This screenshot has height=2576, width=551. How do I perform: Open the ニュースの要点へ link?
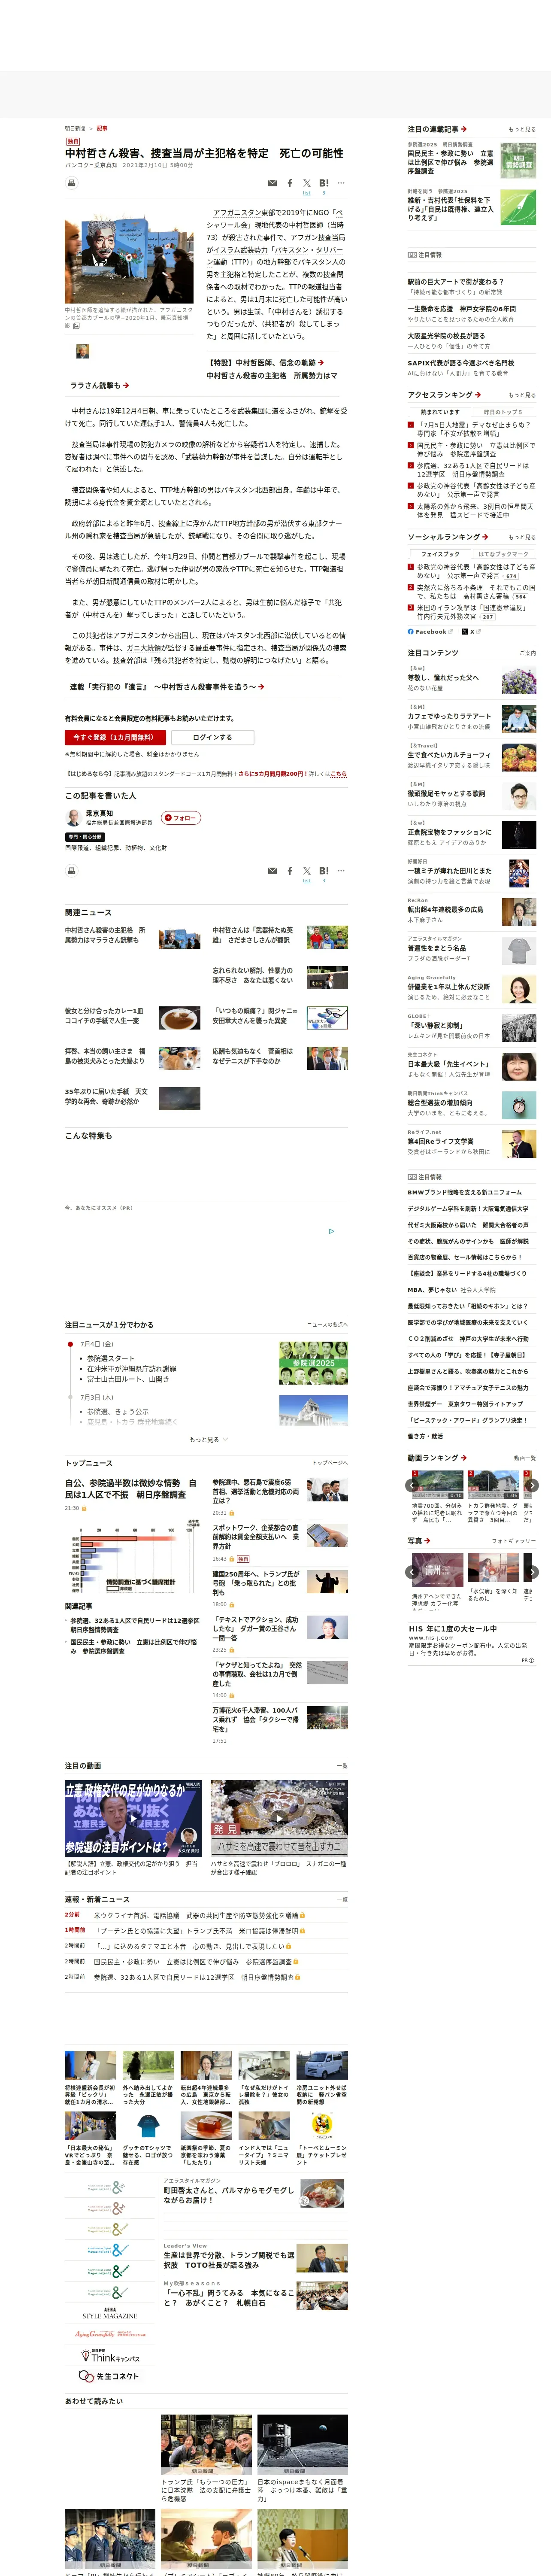(x=327, y=1324)
